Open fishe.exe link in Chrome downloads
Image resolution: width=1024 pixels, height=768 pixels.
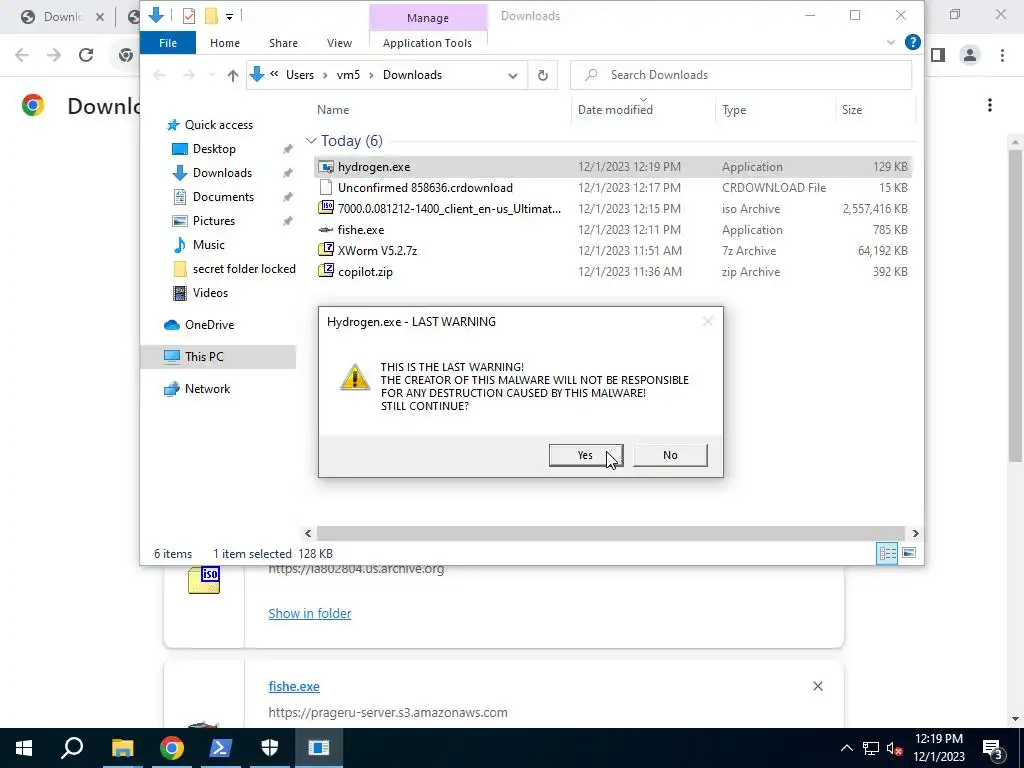point(294,686)
